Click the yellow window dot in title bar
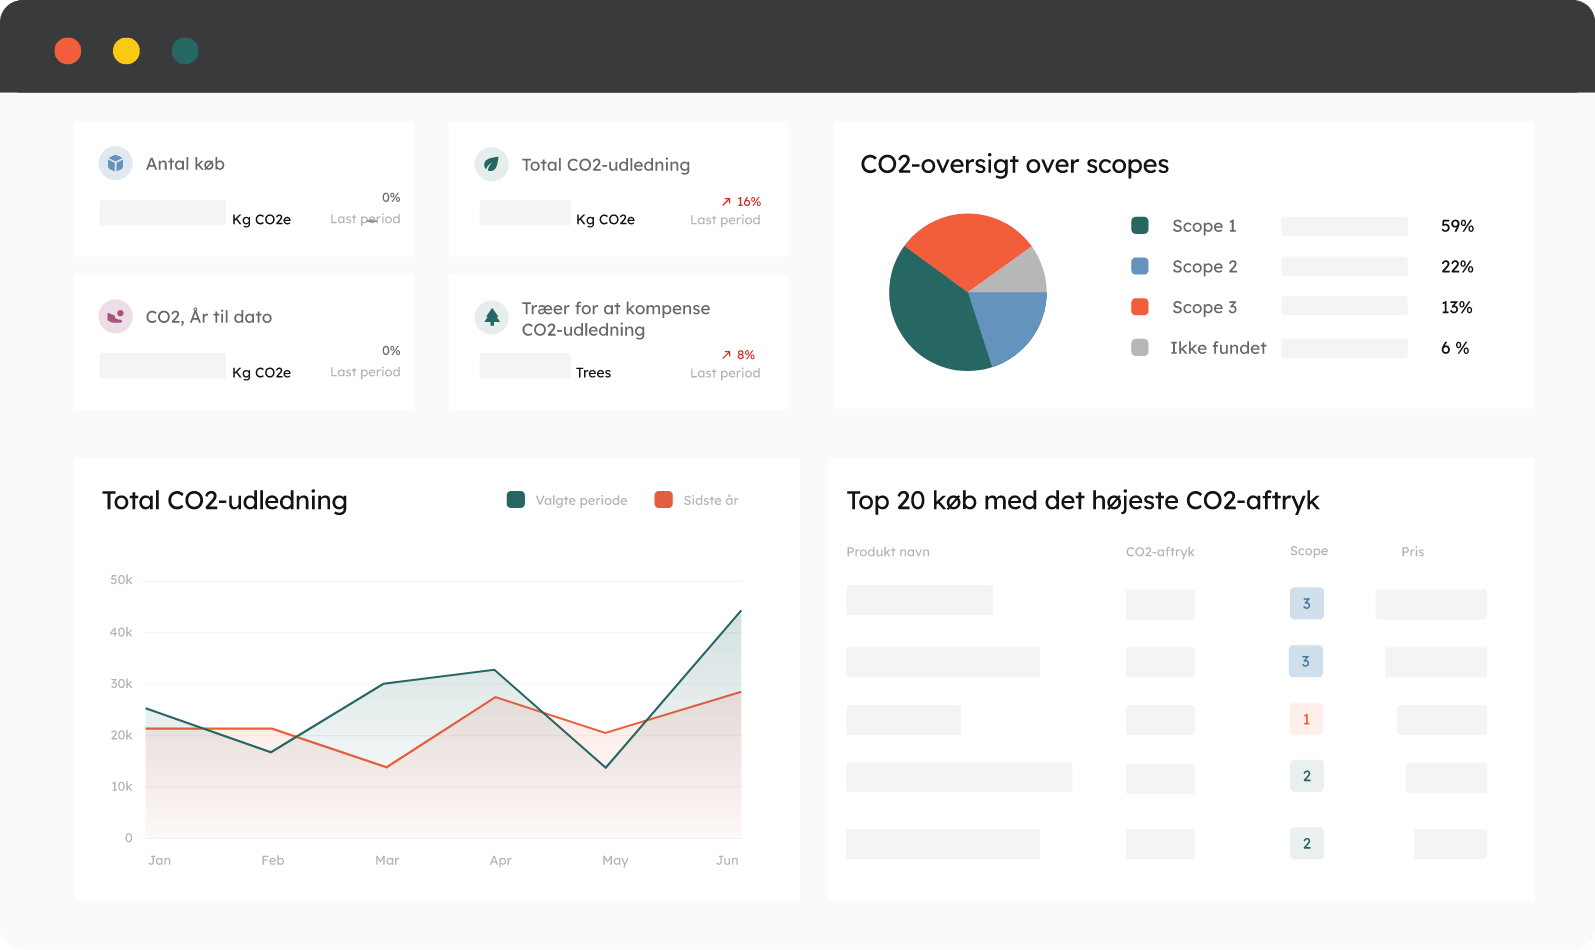 [x=126, y=51]
